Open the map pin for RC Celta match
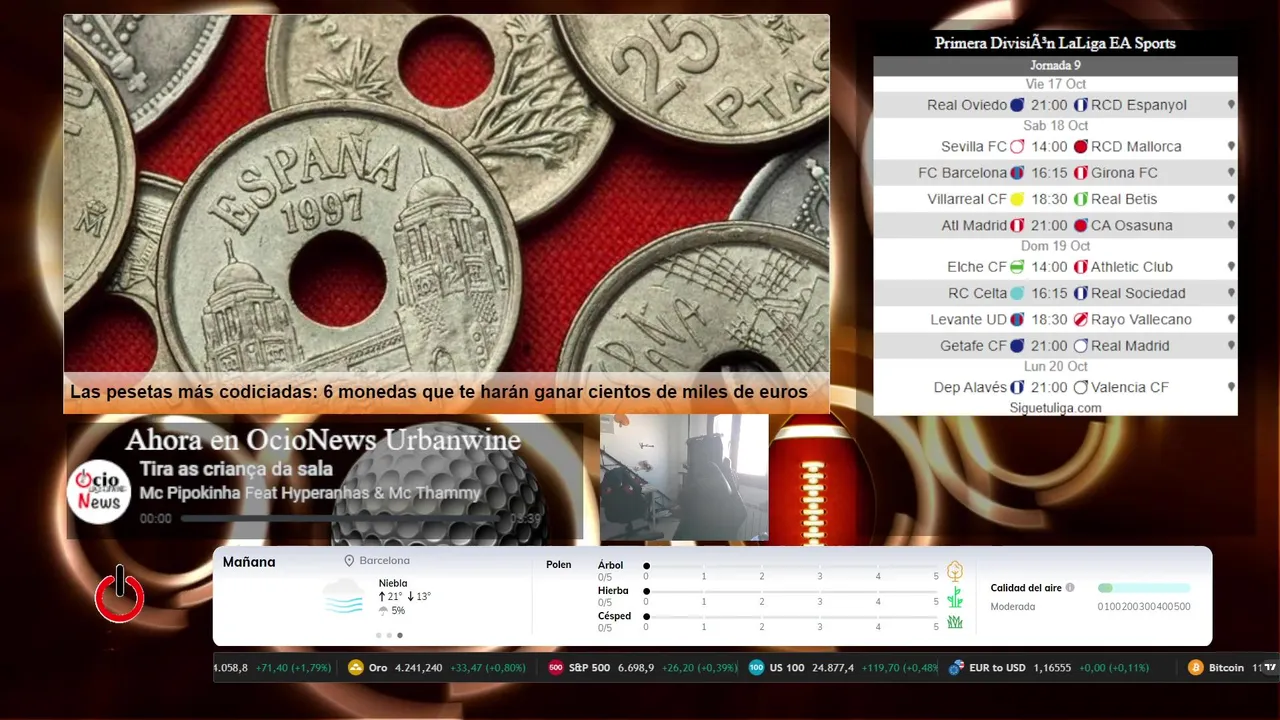This screenshot has width=1280, height=720. point(1231,293)
